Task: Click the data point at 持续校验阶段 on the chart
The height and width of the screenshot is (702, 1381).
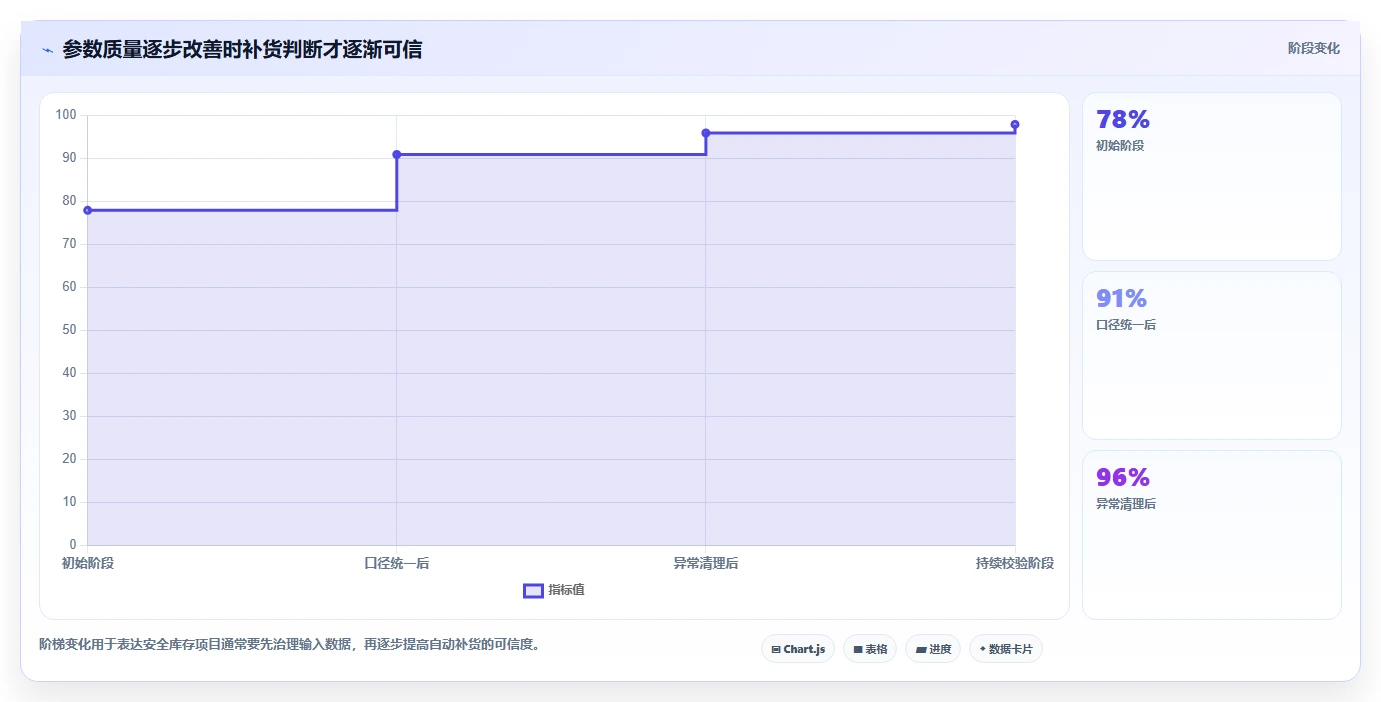Action: point(1015,124)
